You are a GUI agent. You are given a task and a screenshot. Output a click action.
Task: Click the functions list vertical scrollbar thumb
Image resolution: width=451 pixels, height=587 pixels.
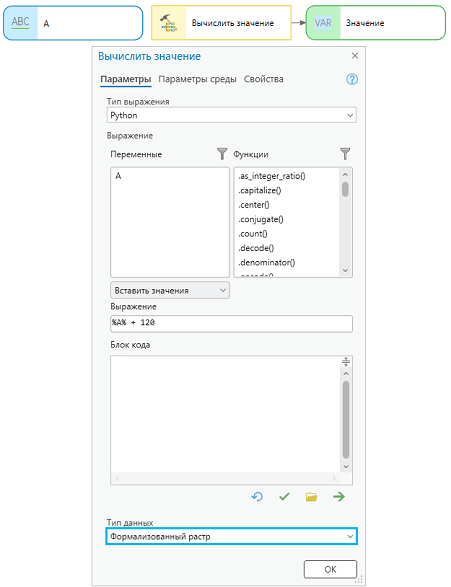tap(345, 189)
